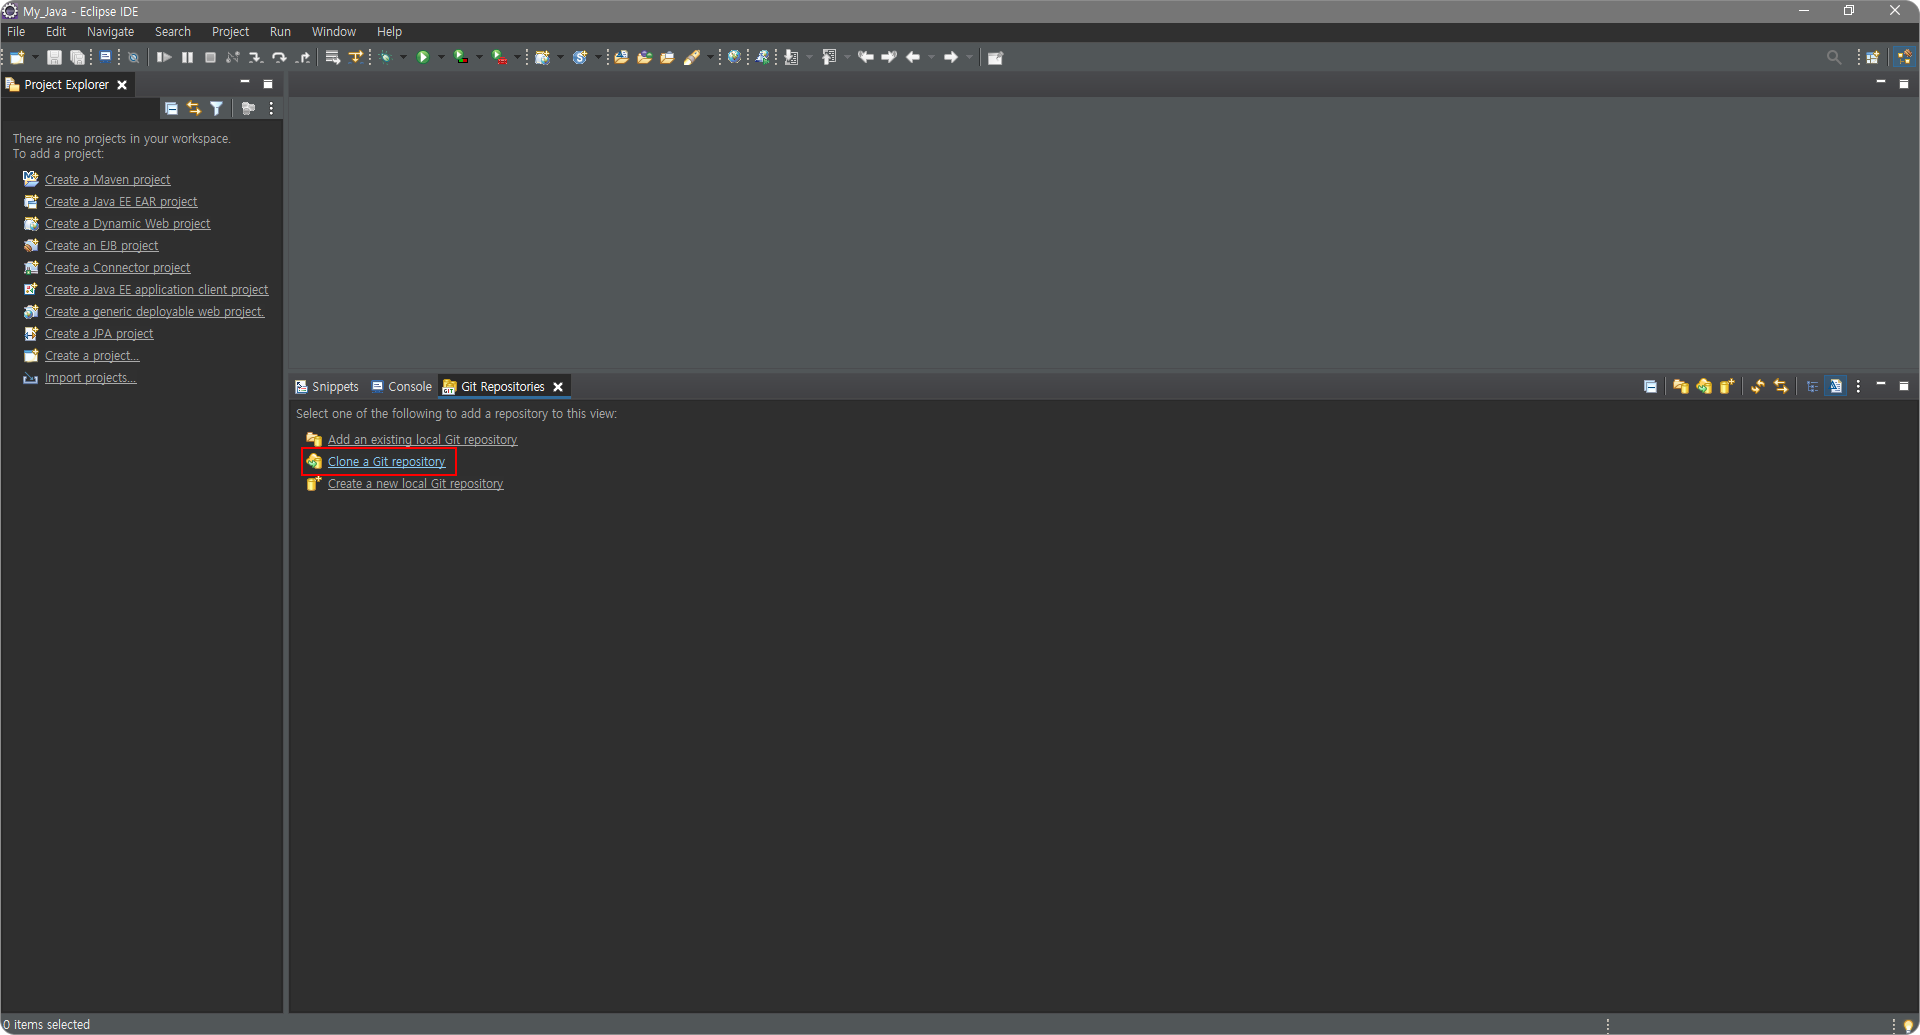This screenshot has width=1920, height=1035.
Task: Click the Resume debug toolbar icon
Action: (x=164, y=57)
